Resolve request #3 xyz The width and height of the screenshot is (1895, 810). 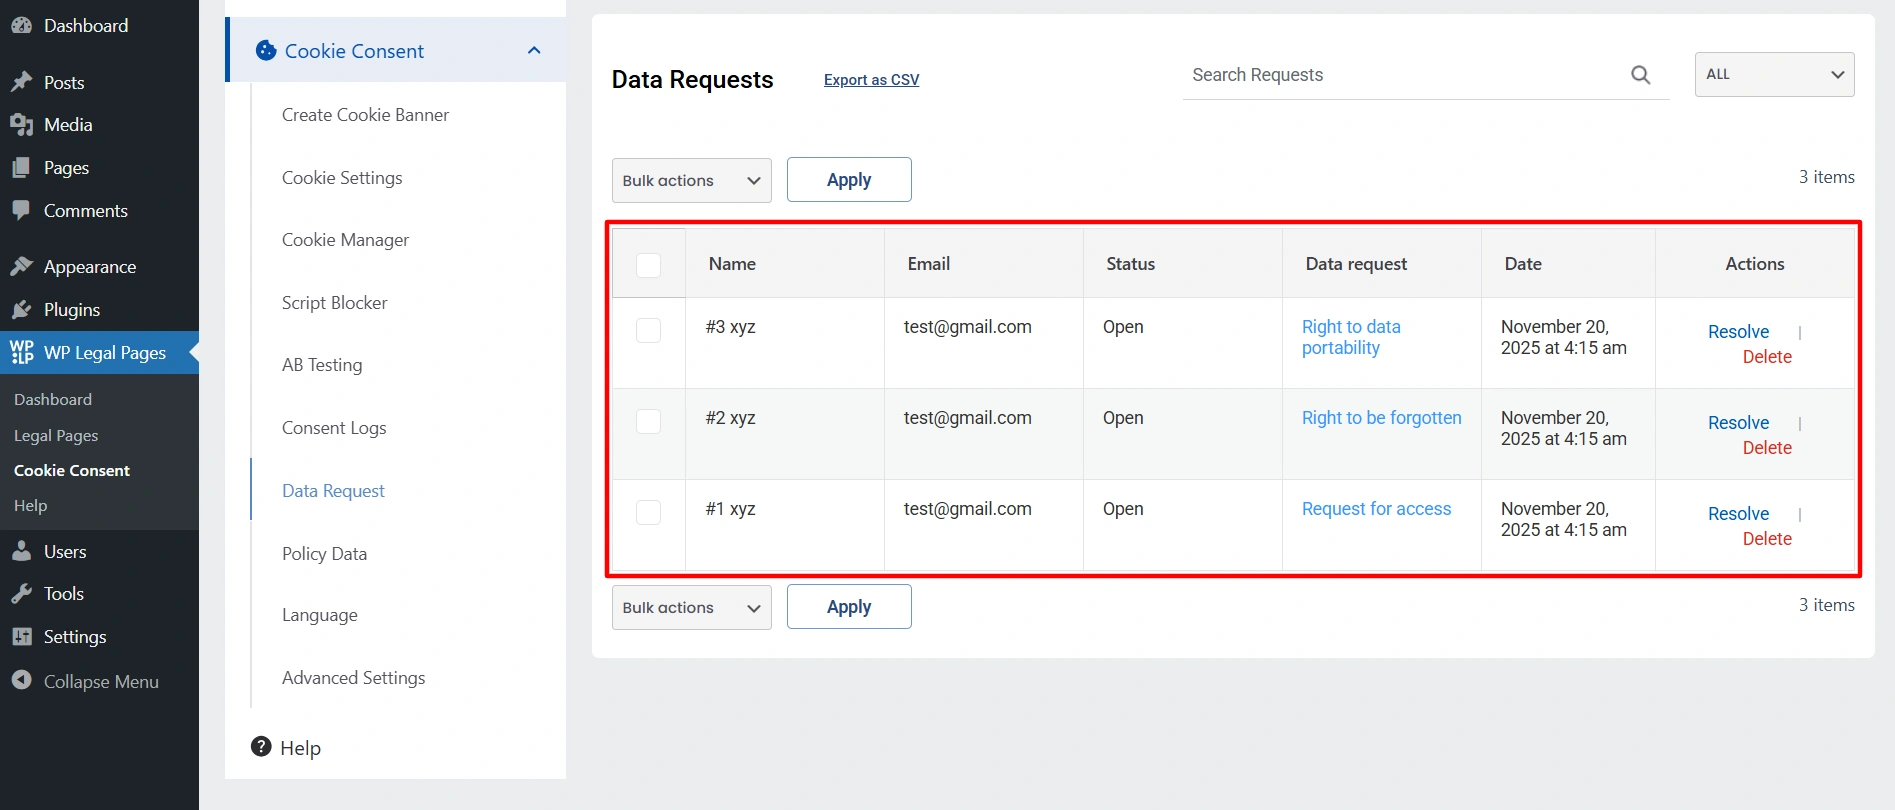click(x=1738, y=332)
